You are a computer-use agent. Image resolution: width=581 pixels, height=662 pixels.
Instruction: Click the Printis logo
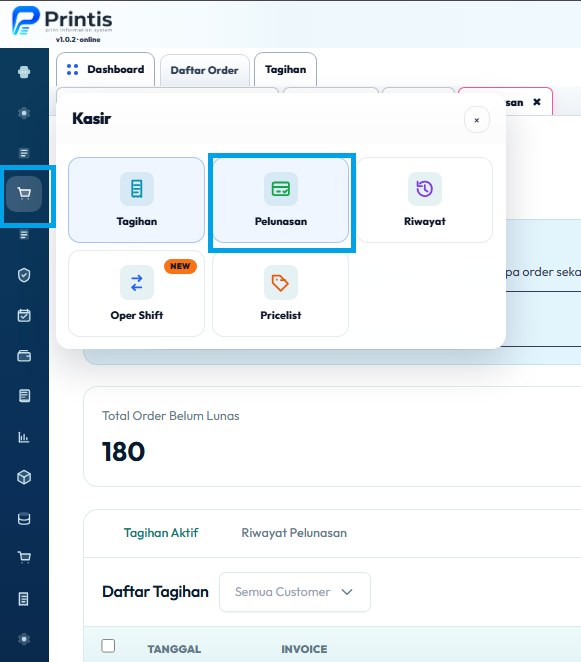tap(62, 20)
